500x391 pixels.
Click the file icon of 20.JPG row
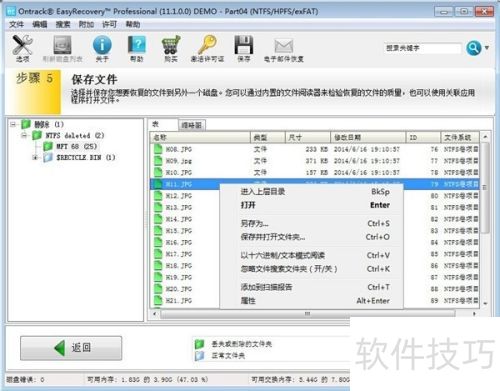158,289
